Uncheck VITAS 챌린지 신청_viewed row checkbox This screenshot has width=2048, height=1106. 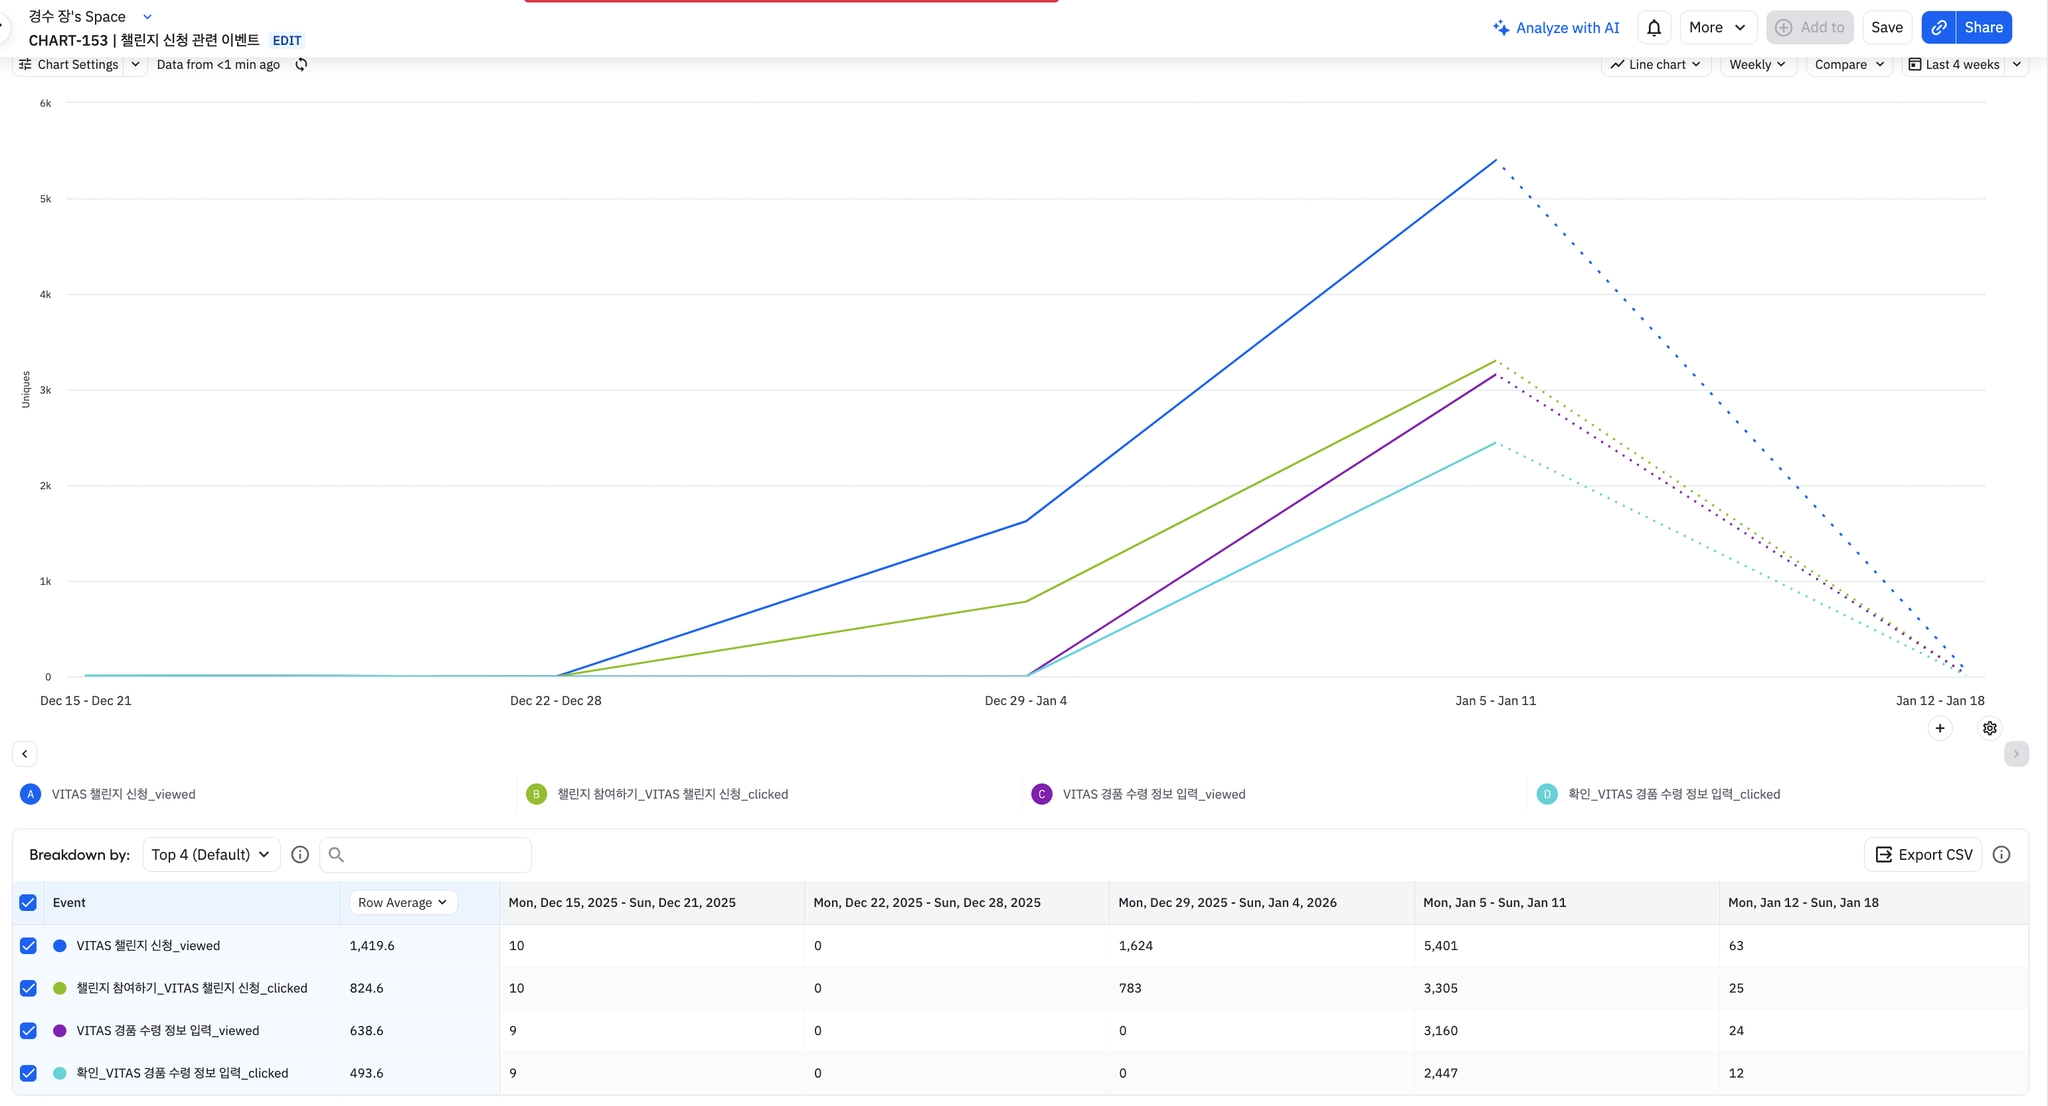(x=28, y=945)
